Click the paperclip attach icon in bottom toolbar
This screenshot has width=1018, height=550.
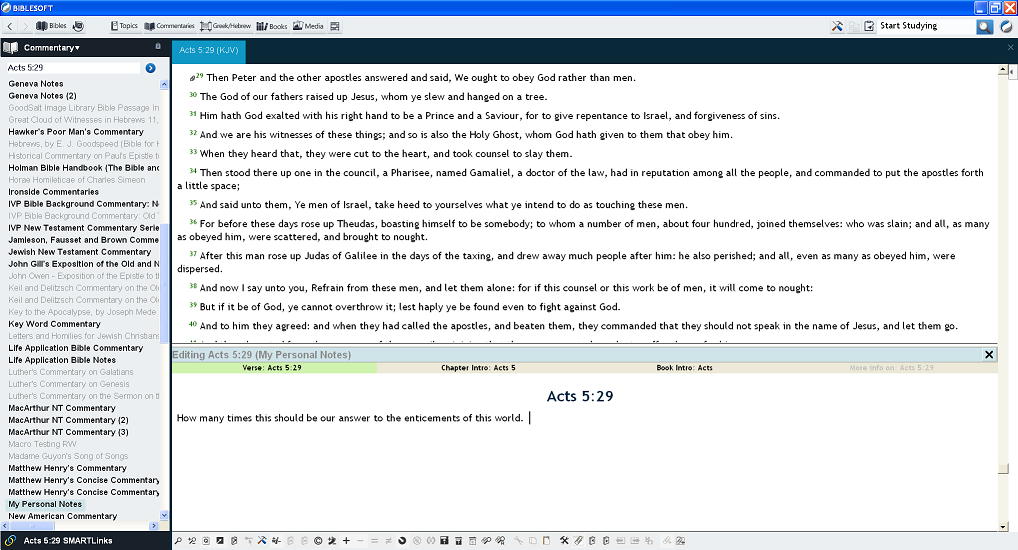[578, 540]
